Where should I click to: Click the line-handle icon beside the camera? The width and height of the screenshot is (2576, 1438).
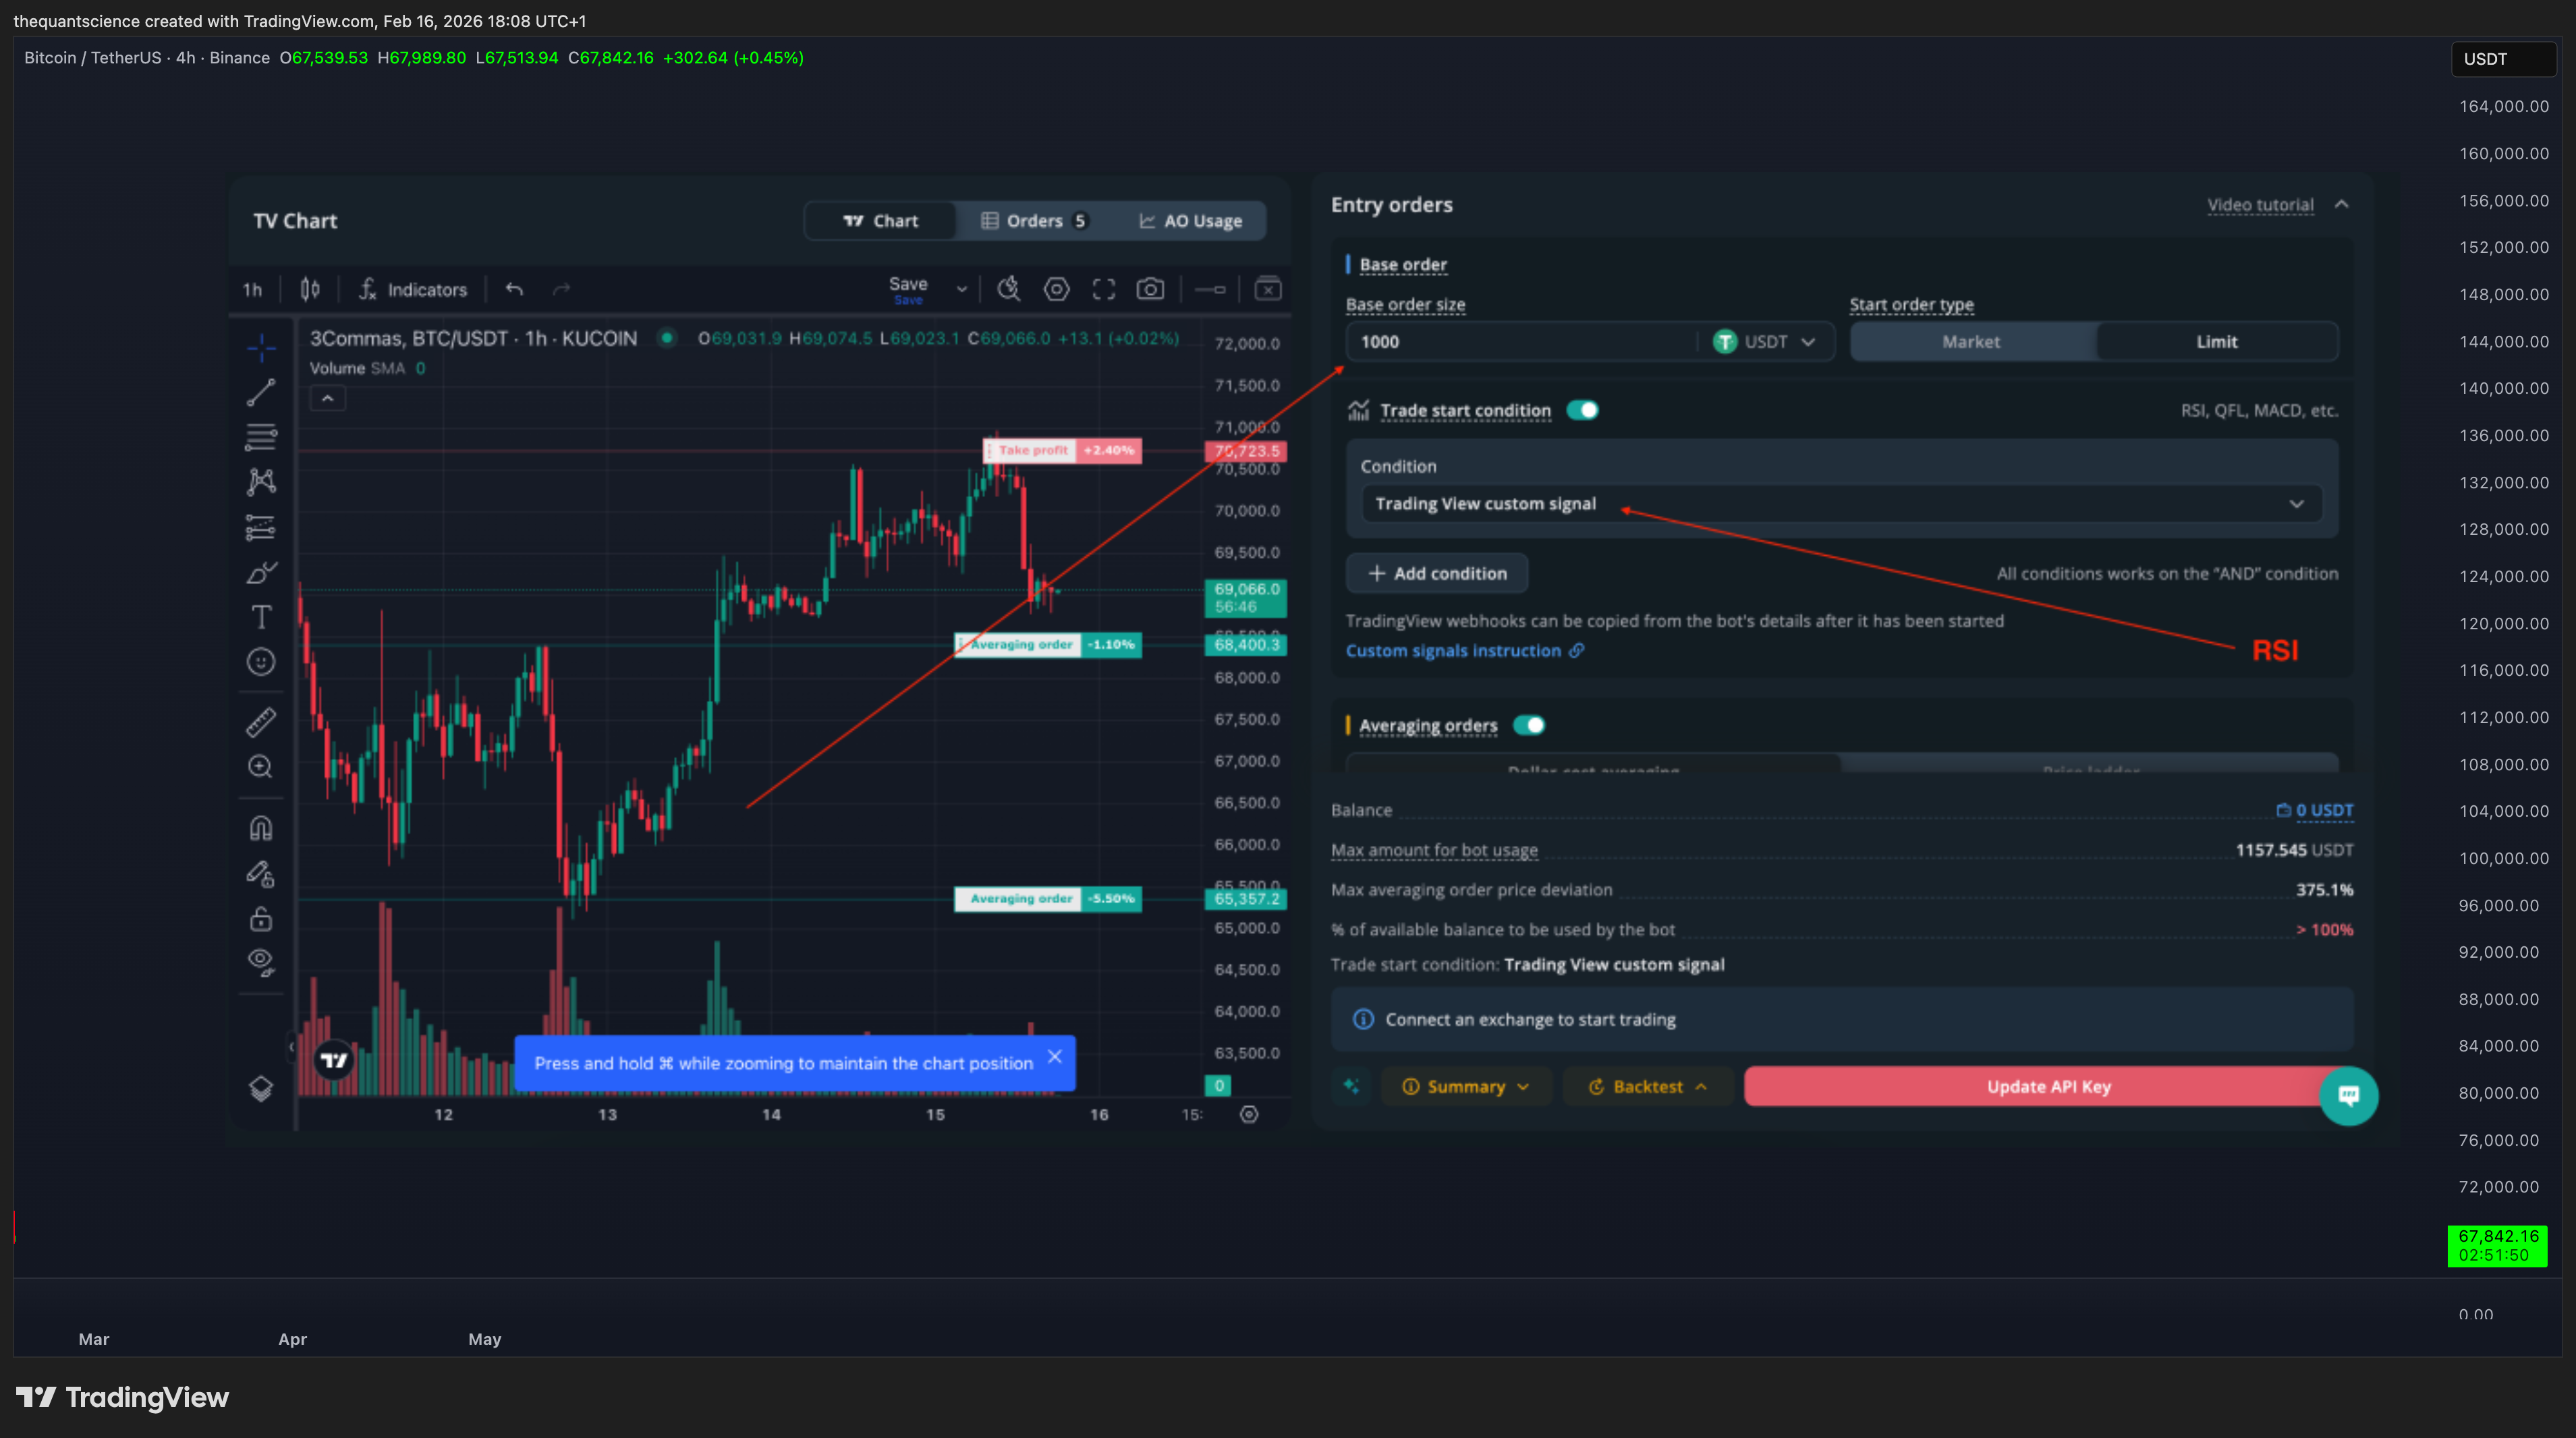[x=1210, y=289]
